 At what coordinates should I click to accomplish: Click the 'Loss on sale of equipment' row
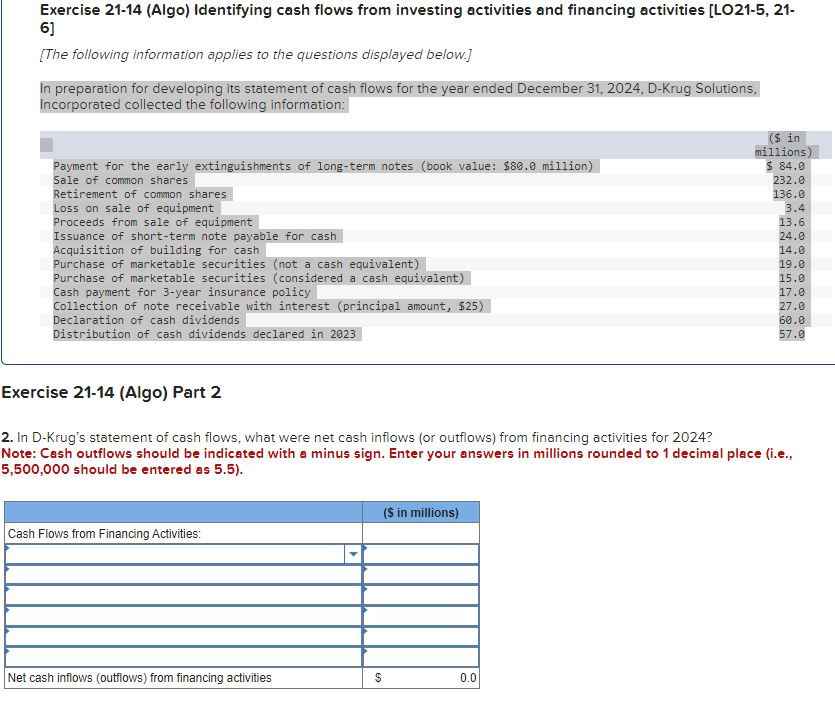(x=133, y=208)
